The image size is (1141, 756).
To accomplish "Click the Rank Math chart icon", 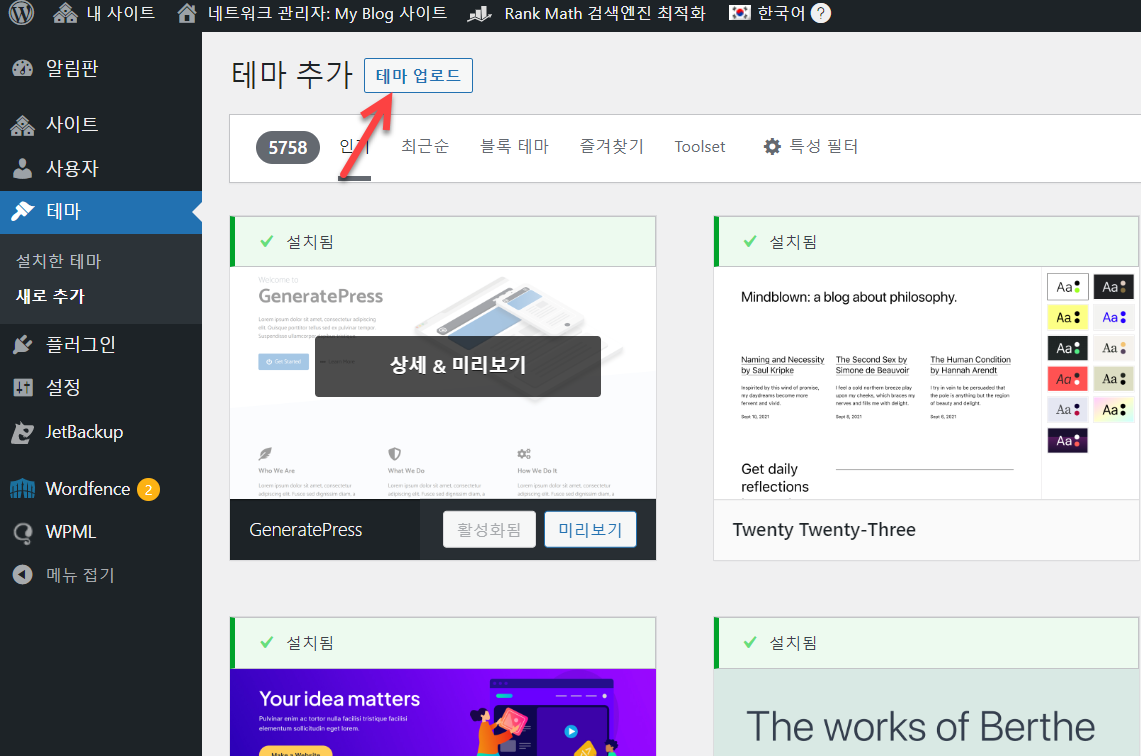I will (x=480, y=13).
